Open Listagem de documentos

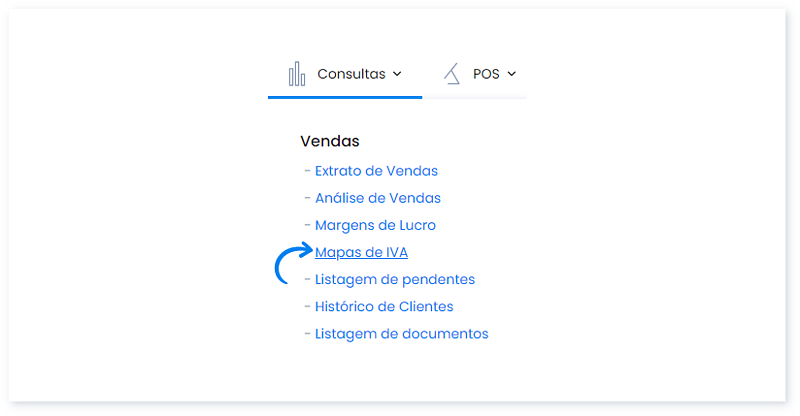(x=401, y=333)
